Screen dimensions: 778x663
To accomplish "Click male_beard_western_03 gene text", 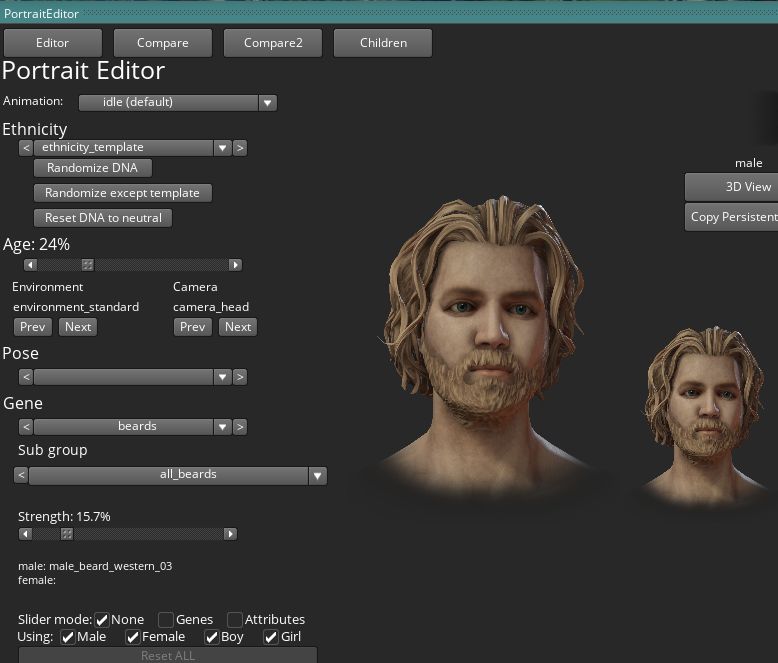I will pyautogui.click(x=111, y=566).
